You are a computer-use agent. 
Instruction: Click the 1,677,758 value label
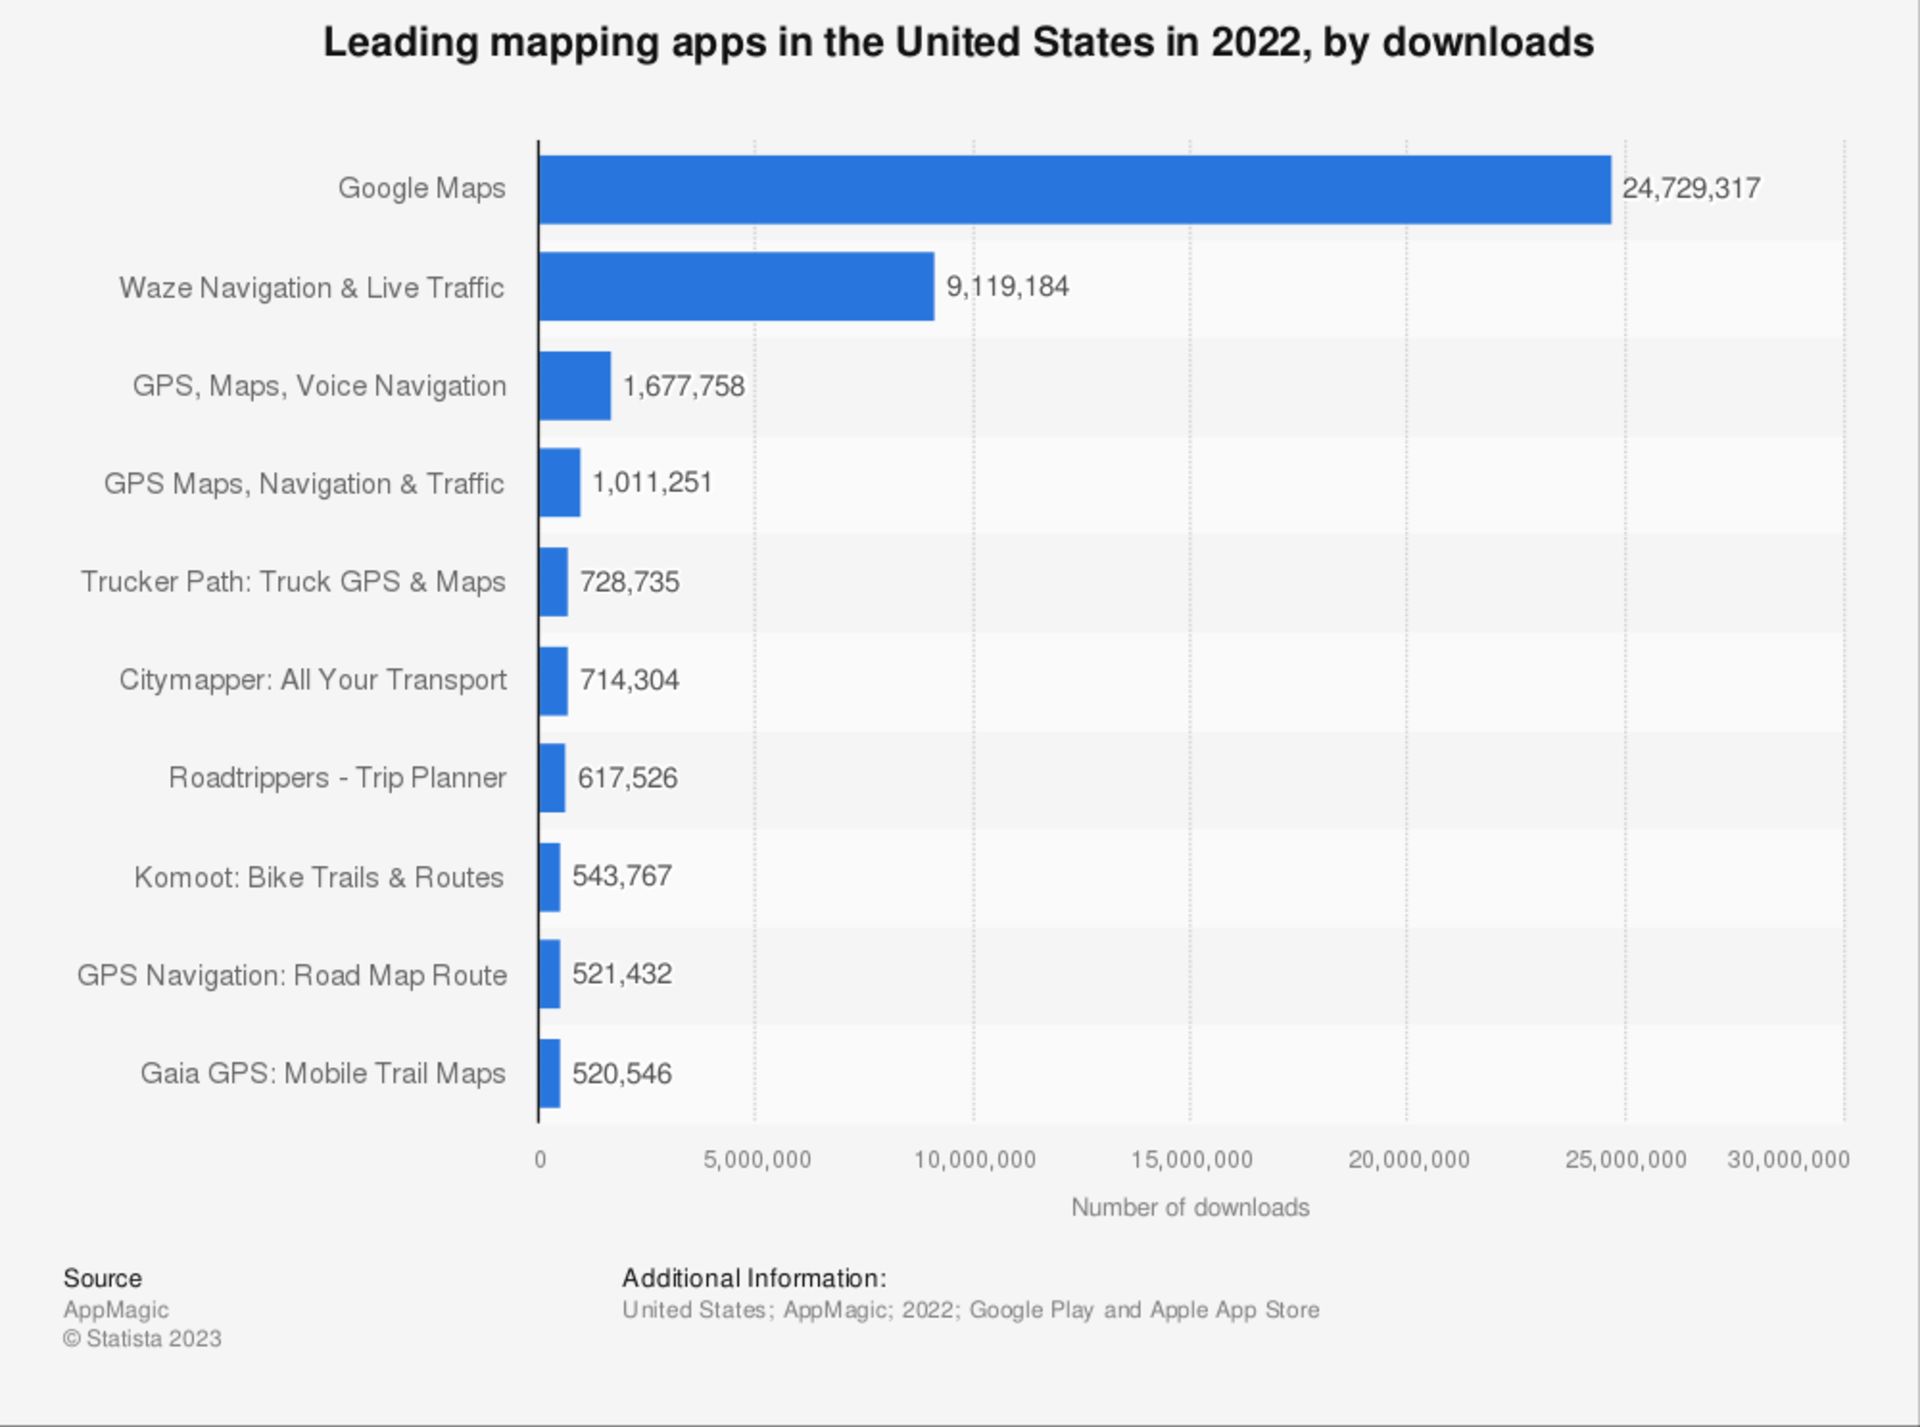pyautogui.click(x=684, y=386)
